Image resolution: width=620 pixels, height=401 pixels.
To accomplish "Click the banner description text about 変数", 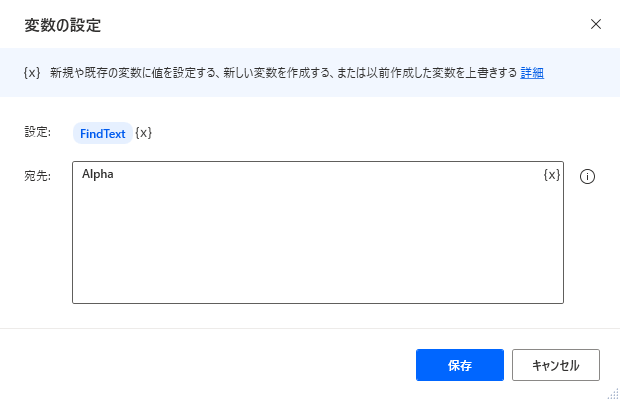I will pos(284,73).
